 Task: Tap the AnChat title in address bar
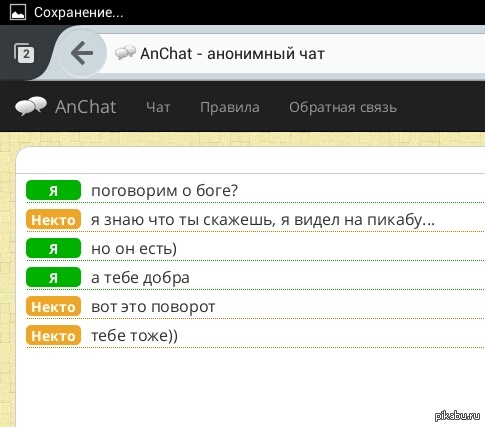click(232, 53)
